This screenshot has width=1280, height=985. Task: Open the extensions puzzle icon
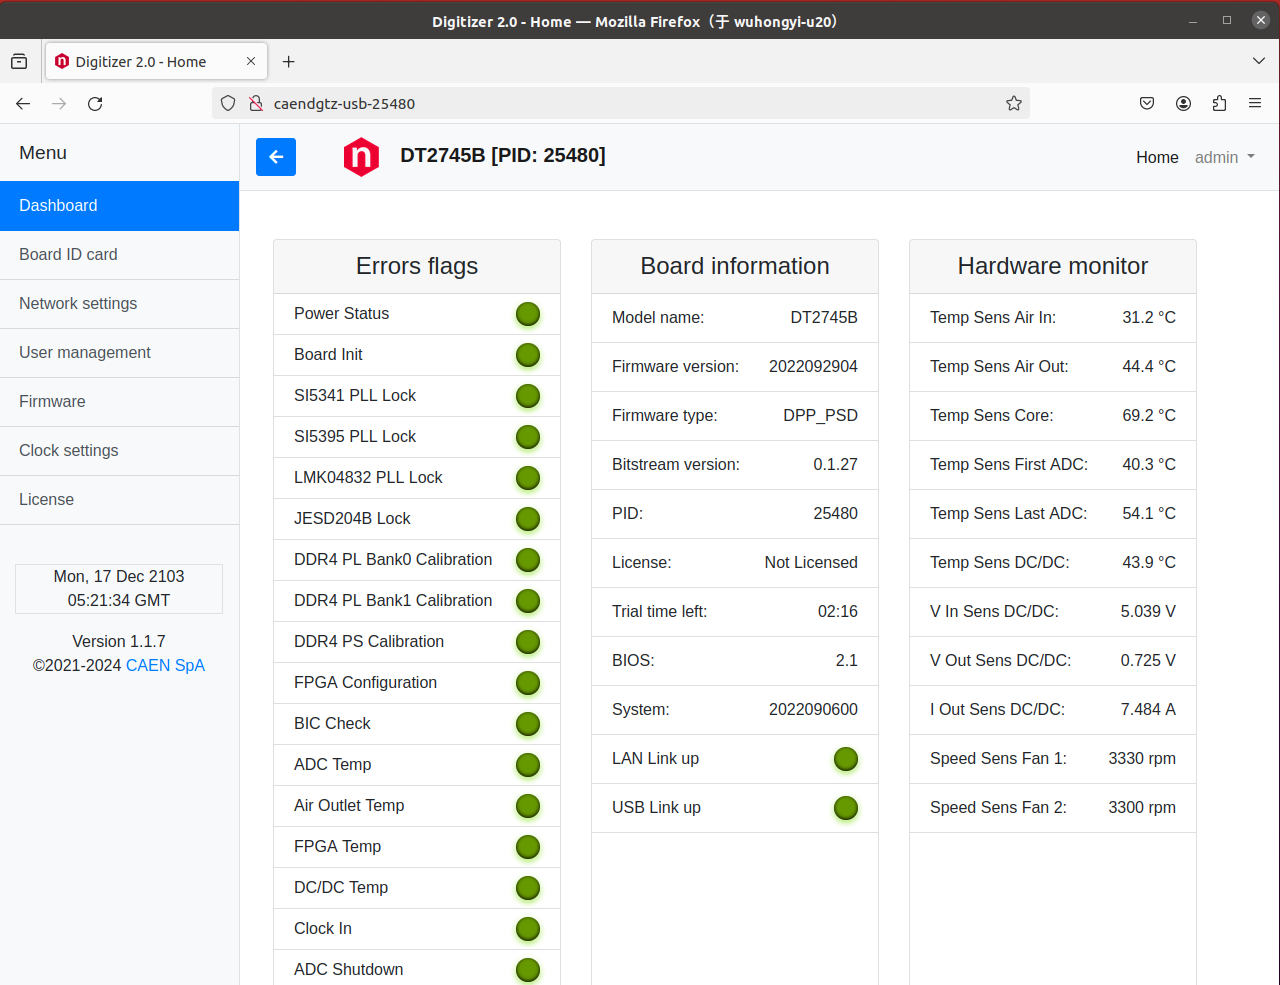(x=1219, y=103)
